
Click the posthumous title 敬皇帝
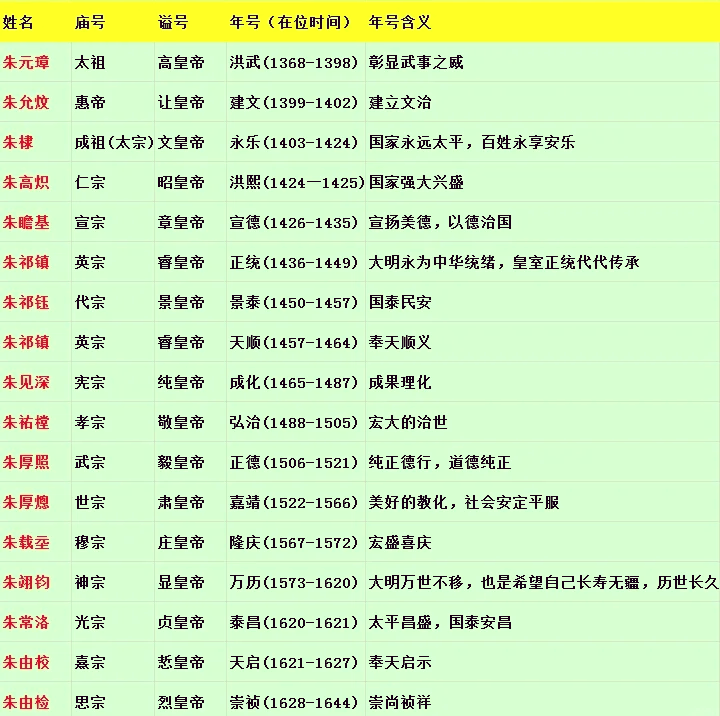181,422
